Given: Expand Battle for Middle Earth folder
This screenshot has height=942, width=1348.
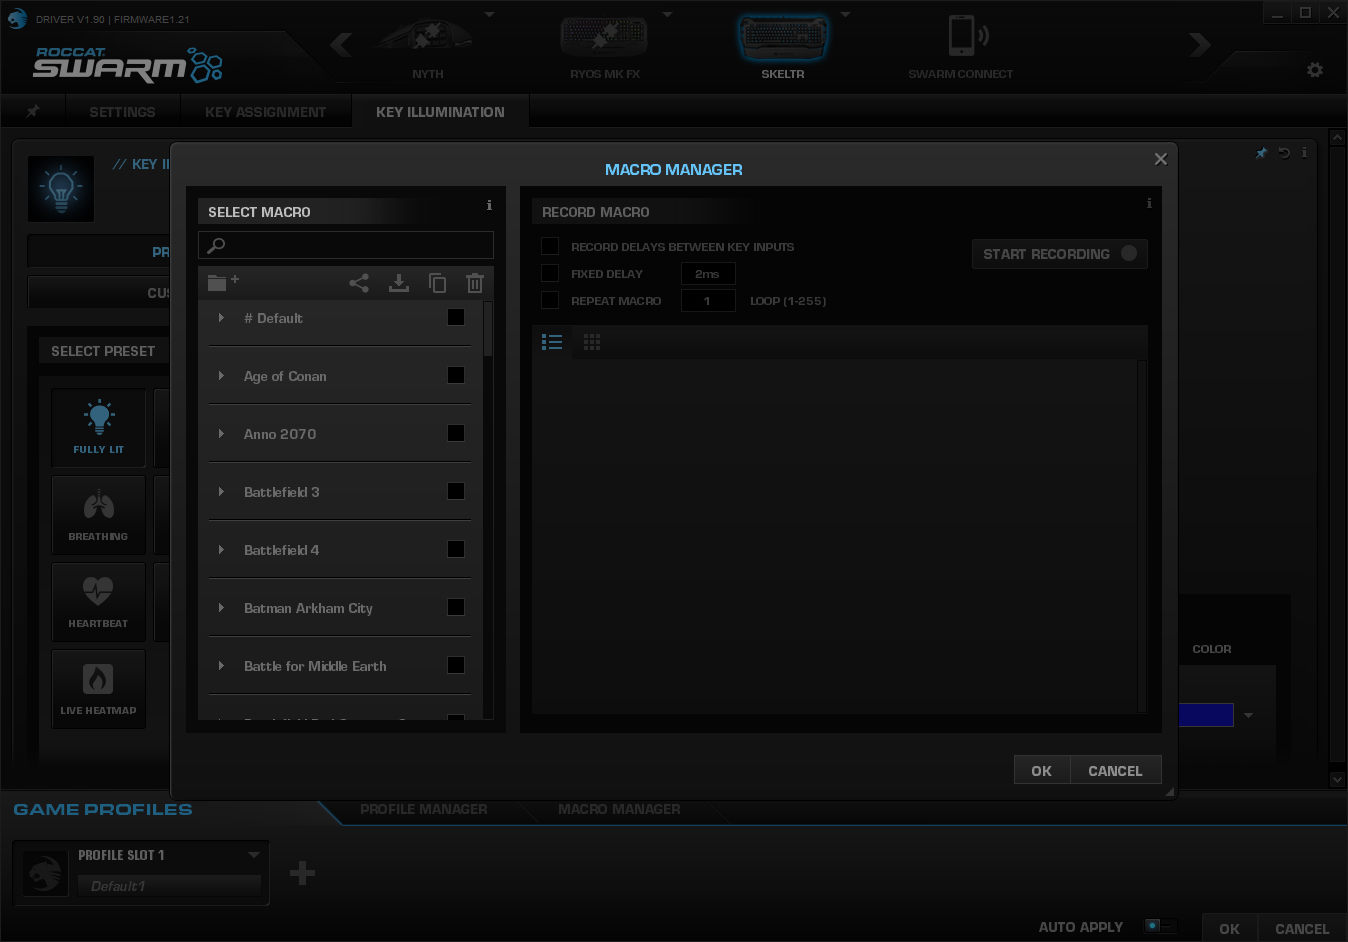Looking at the screenshot, I should [221, 666].
